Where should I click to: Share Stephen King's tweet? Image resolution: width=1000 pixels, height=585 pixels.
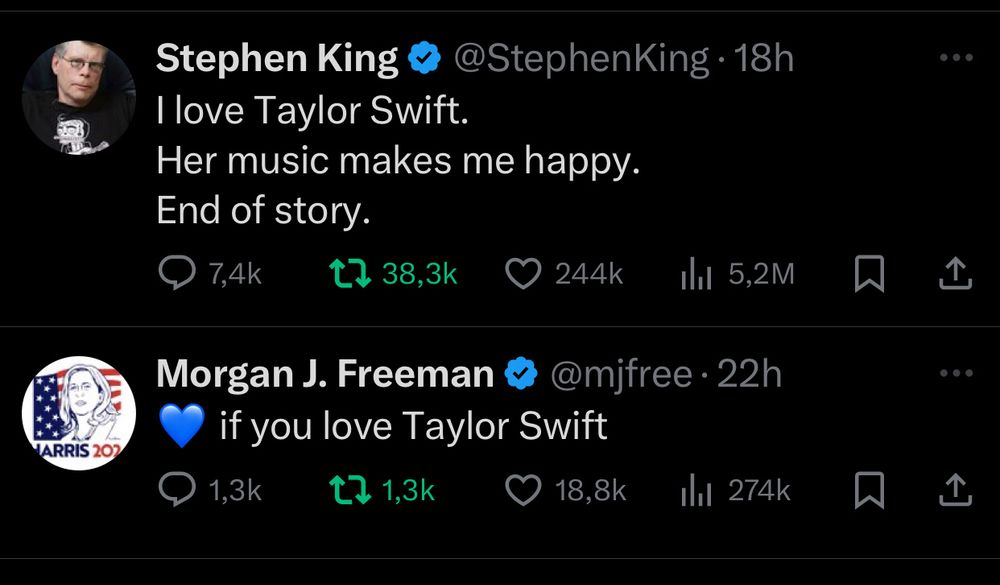pos(956,274)
